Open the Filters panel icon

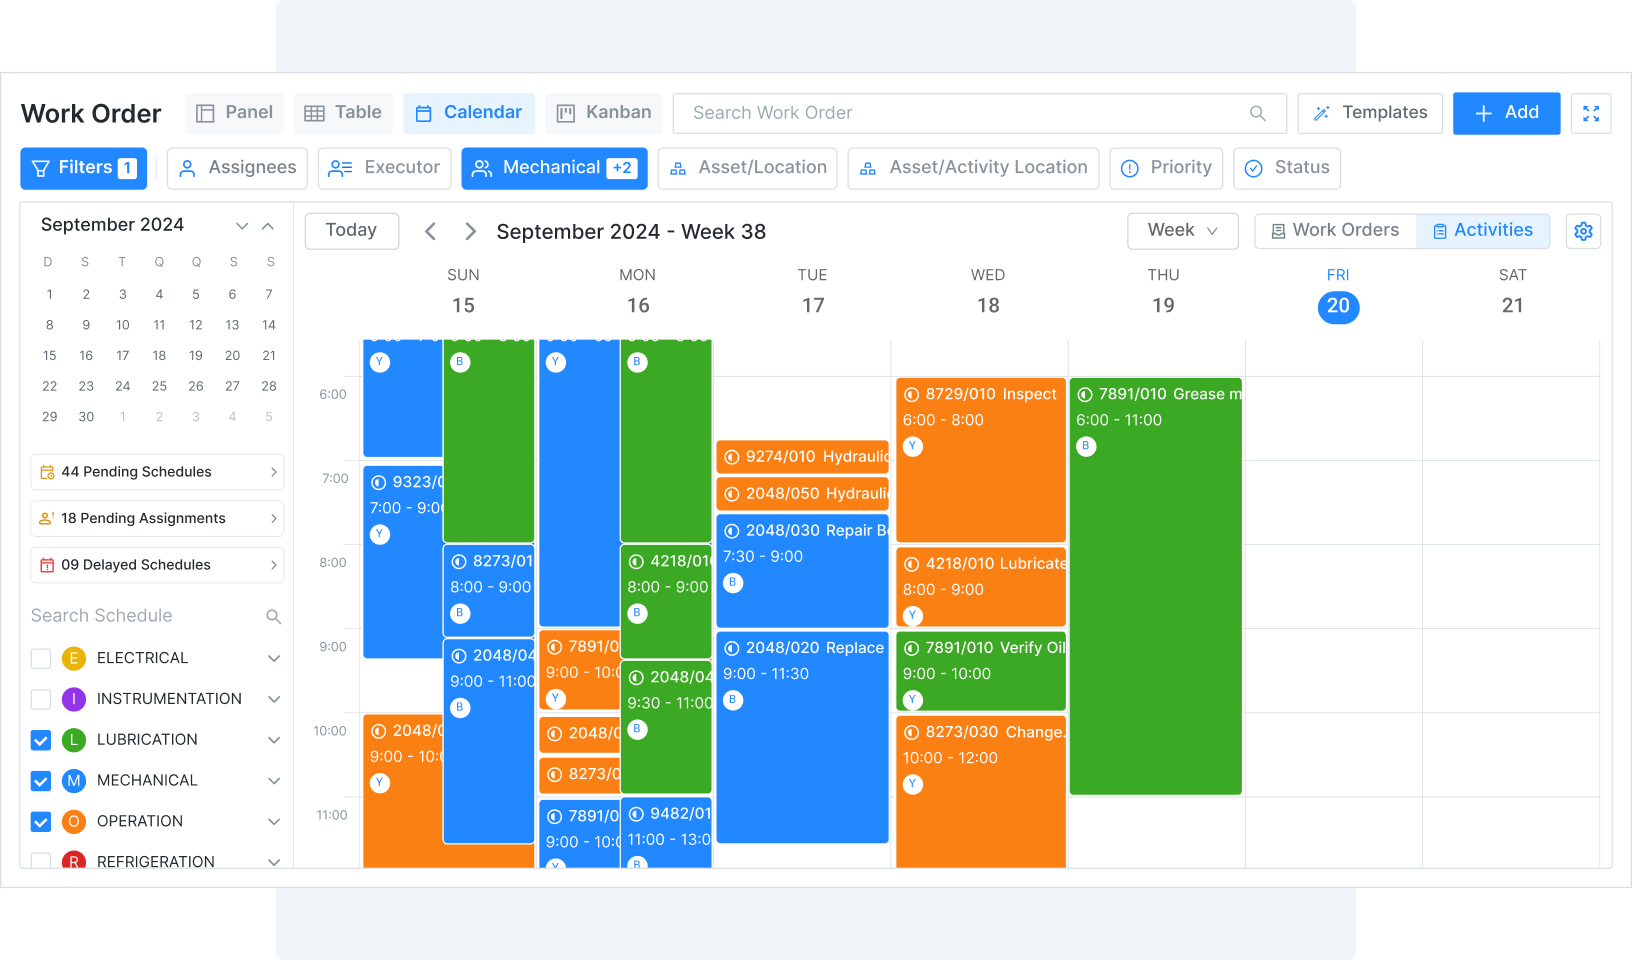point(41,168)
